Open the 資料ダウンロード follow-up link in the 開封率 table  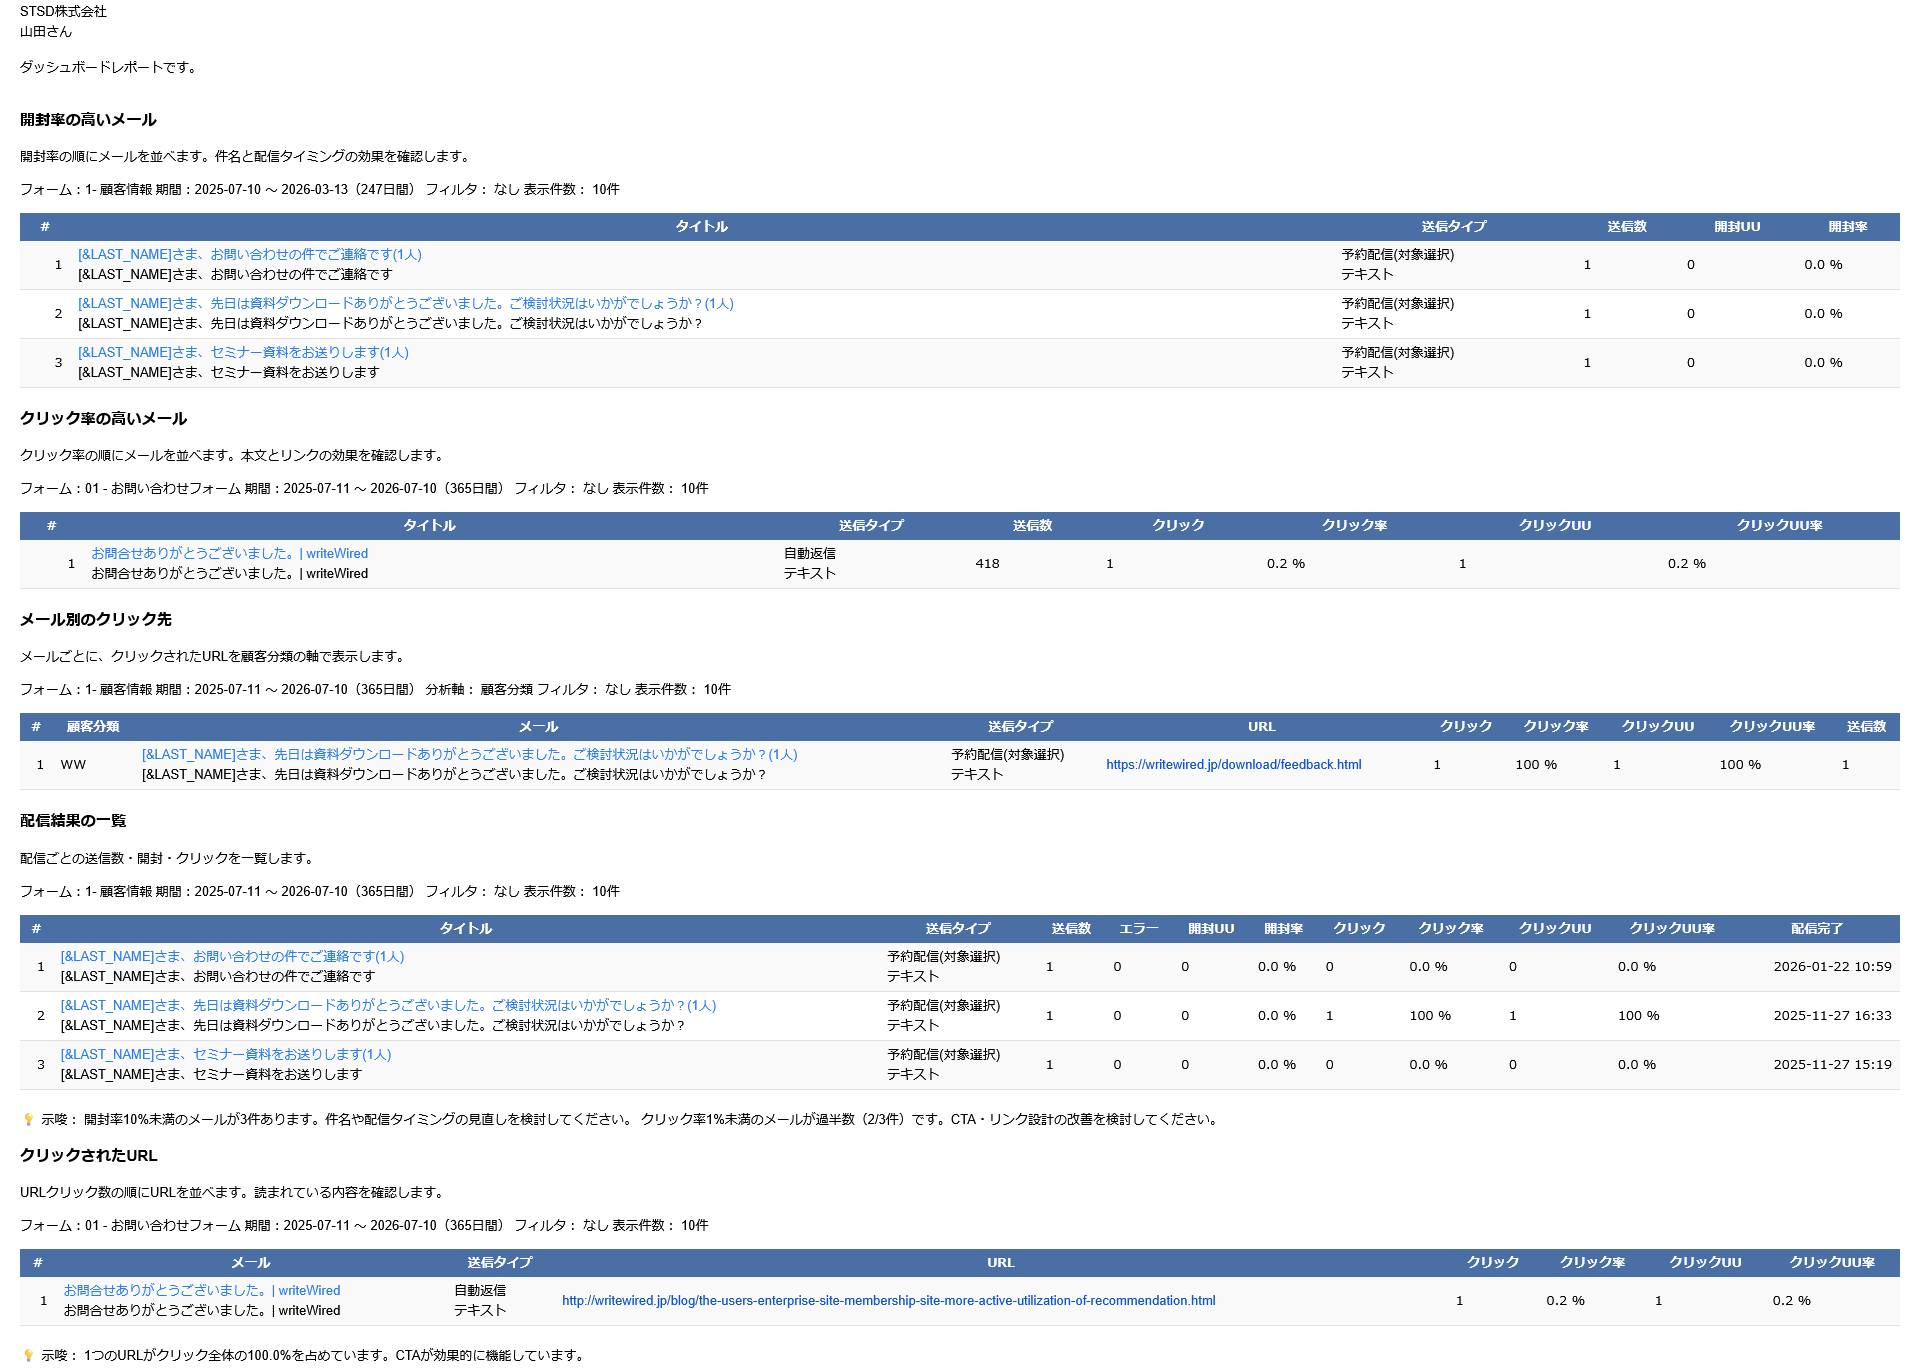pos(406,304)
